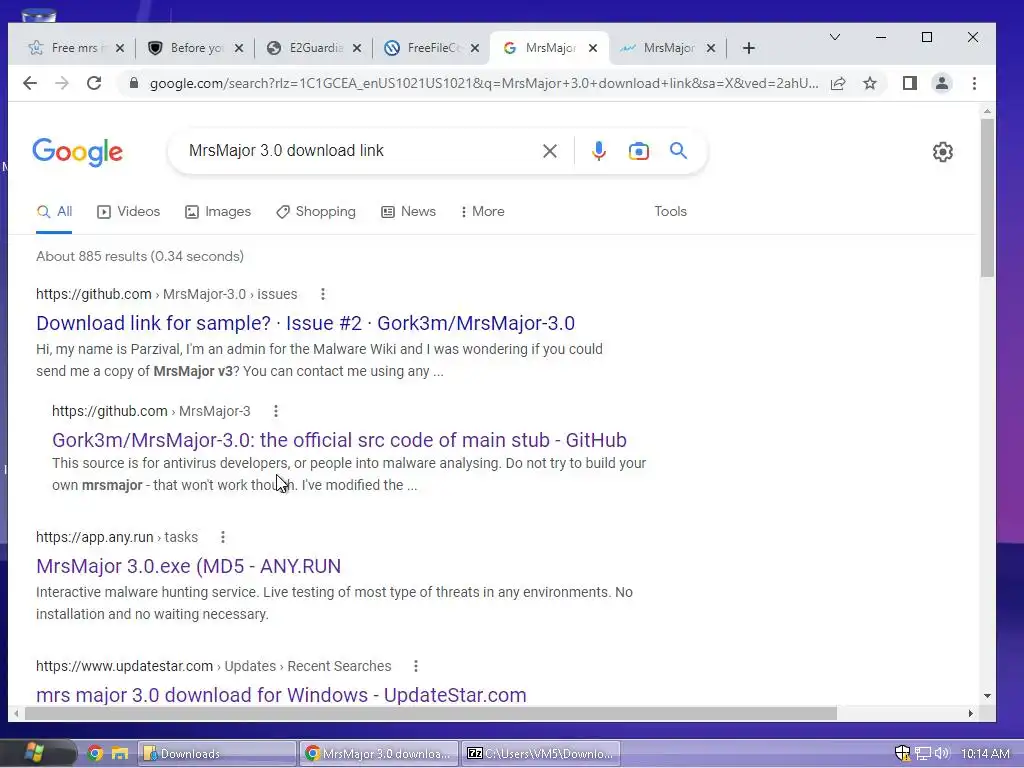The width and height of the screenshot is (1024, 768).
Task: Open the Windows Start button
Action: click(34, 753)
